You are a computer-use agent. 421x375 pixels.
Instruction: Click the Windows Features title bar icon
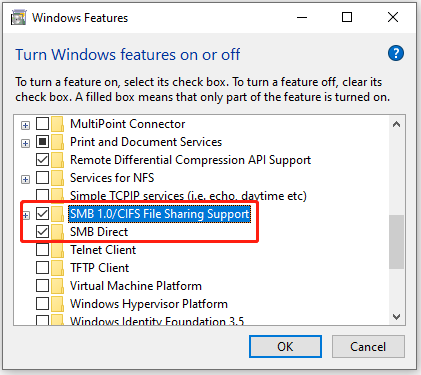pos(18,18)
